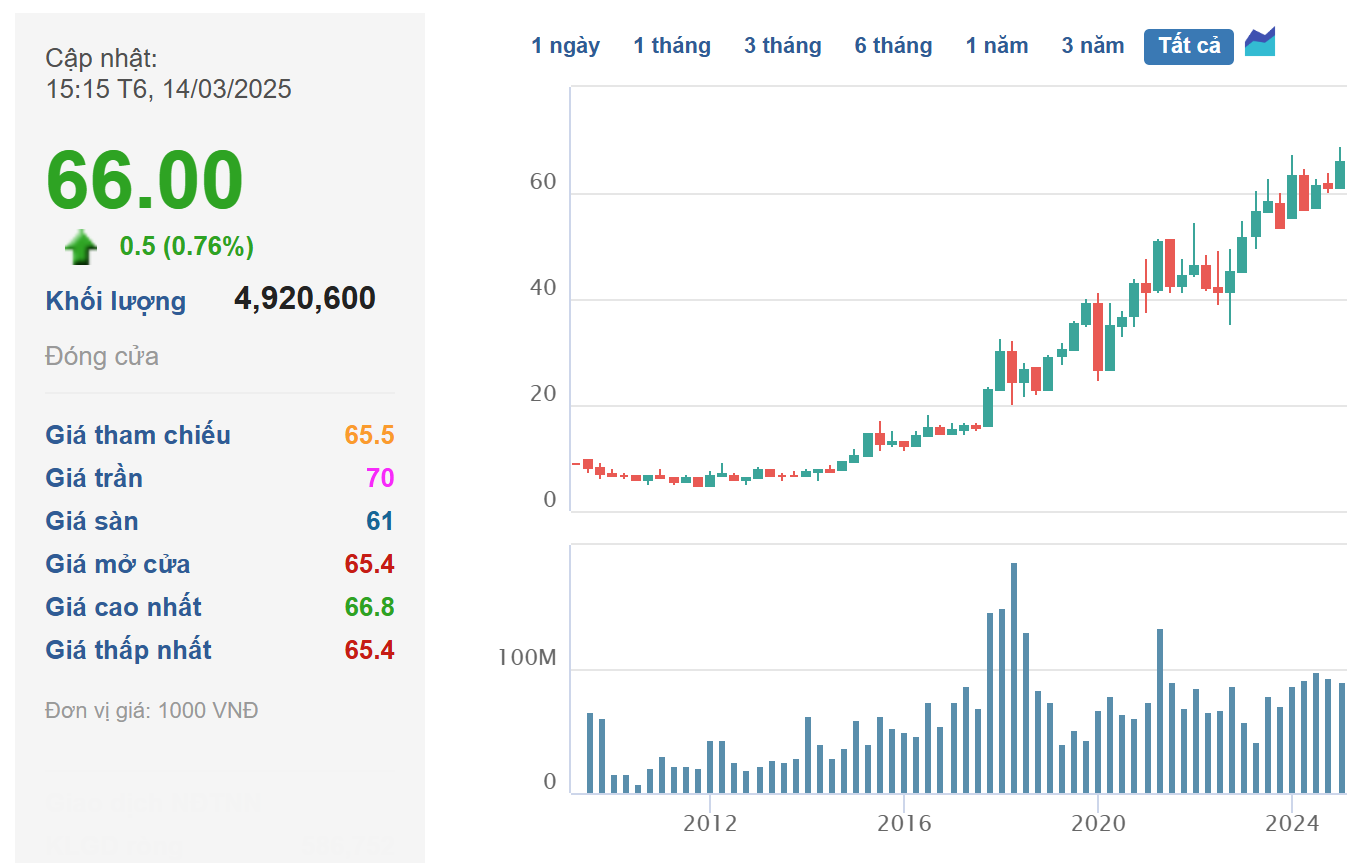Click 'Giá mở cửa' label
Viewport: 1365px width, 863px height.
point(118,564)
